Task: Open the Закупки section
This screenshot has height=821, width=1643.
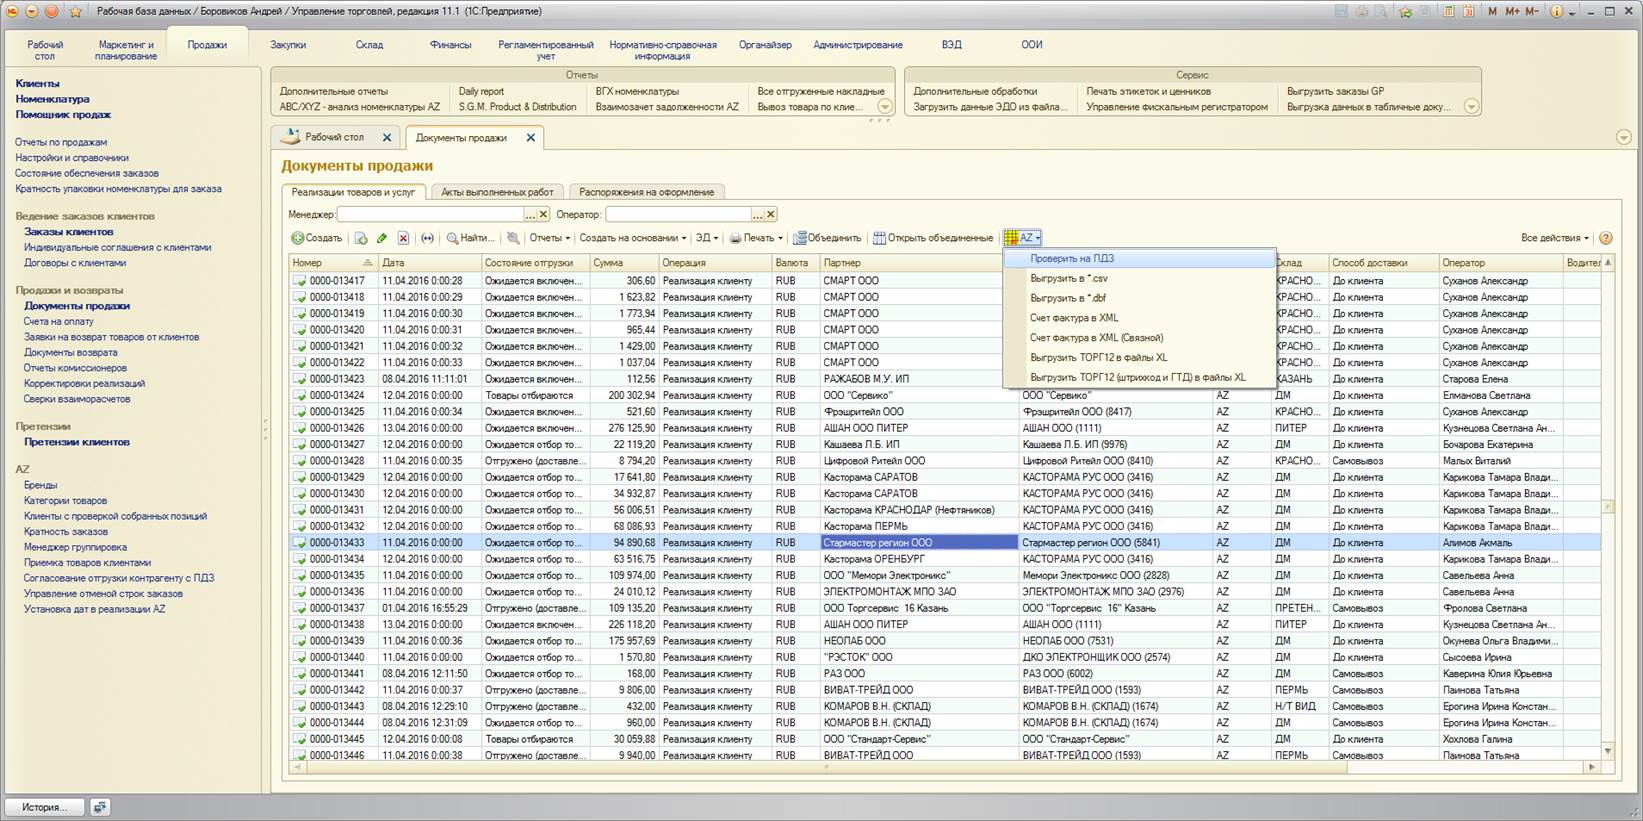Action: (x=288, y=45)
